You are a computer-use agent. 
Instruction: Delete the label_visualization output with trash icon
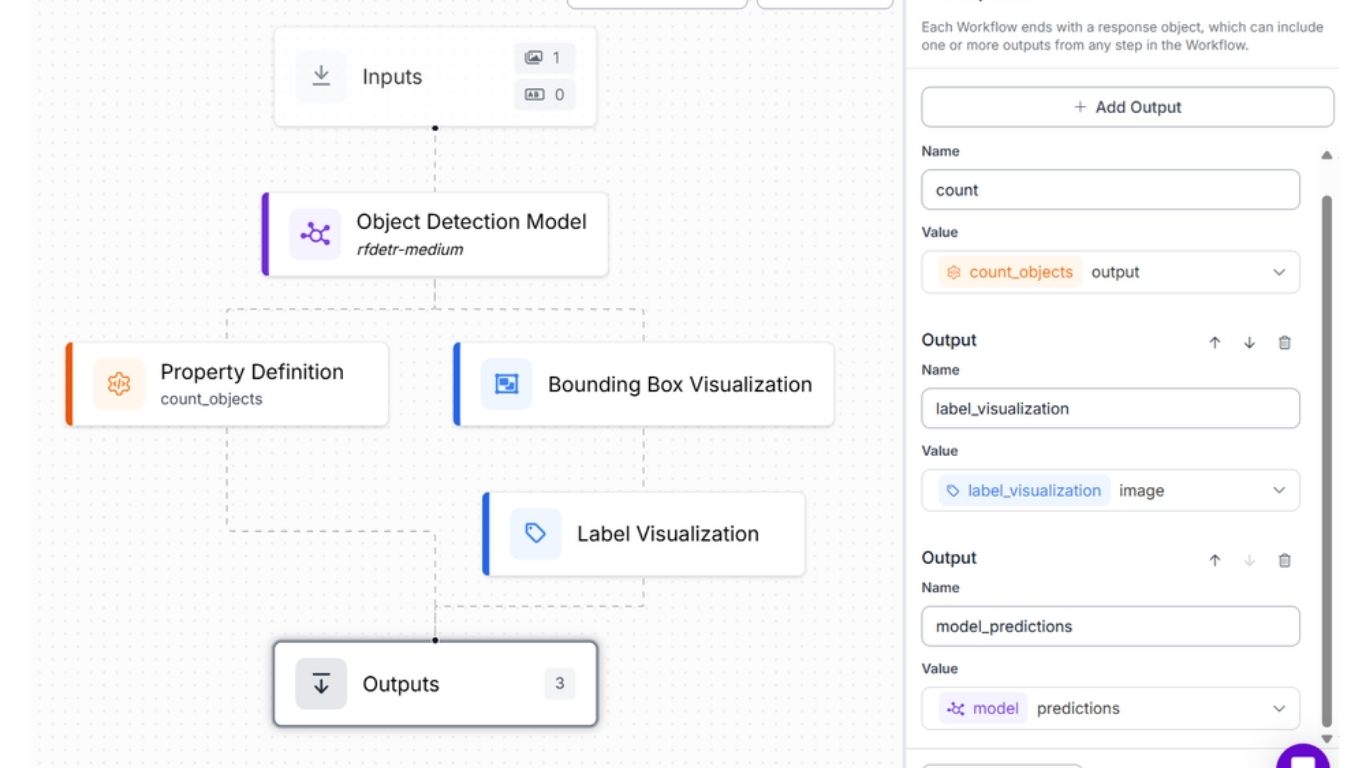coord(1284,342)
